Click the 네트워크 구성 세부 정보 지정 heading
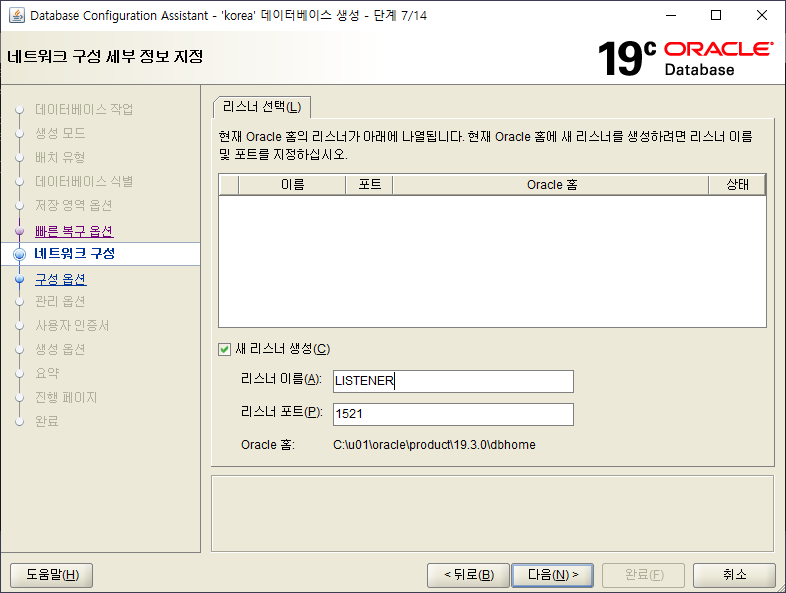This screenshot has width=786, height=593. point(105,57)
